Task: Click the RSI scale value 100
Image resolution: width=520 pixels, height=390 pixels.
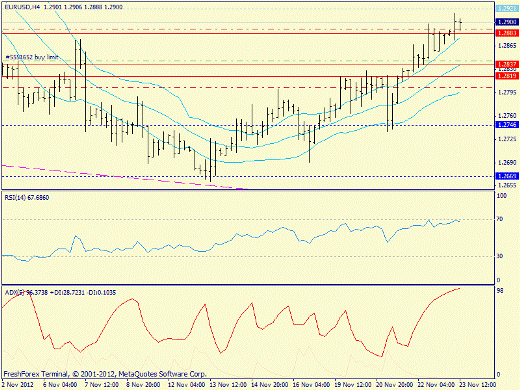Action: click(502, 196)
